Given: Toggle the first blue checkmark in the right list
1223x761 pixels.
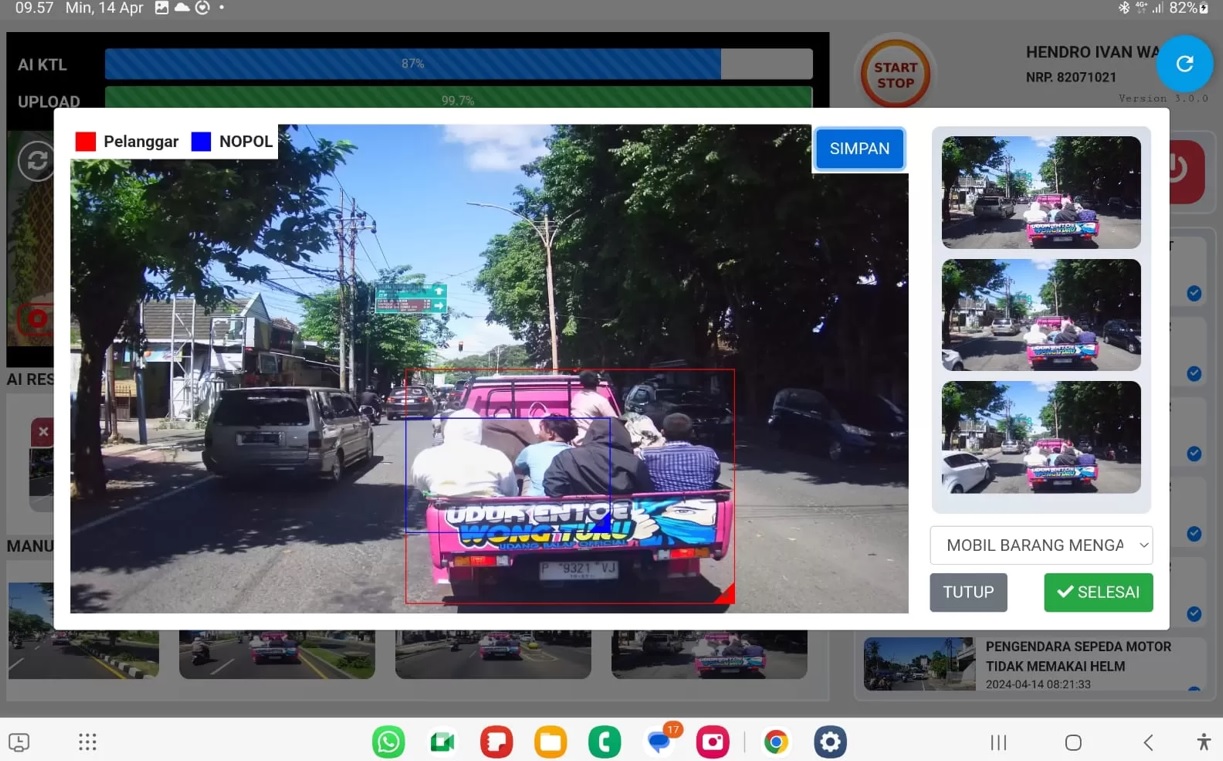Looking at the screenshot, I should click(x=1194, y=293).
